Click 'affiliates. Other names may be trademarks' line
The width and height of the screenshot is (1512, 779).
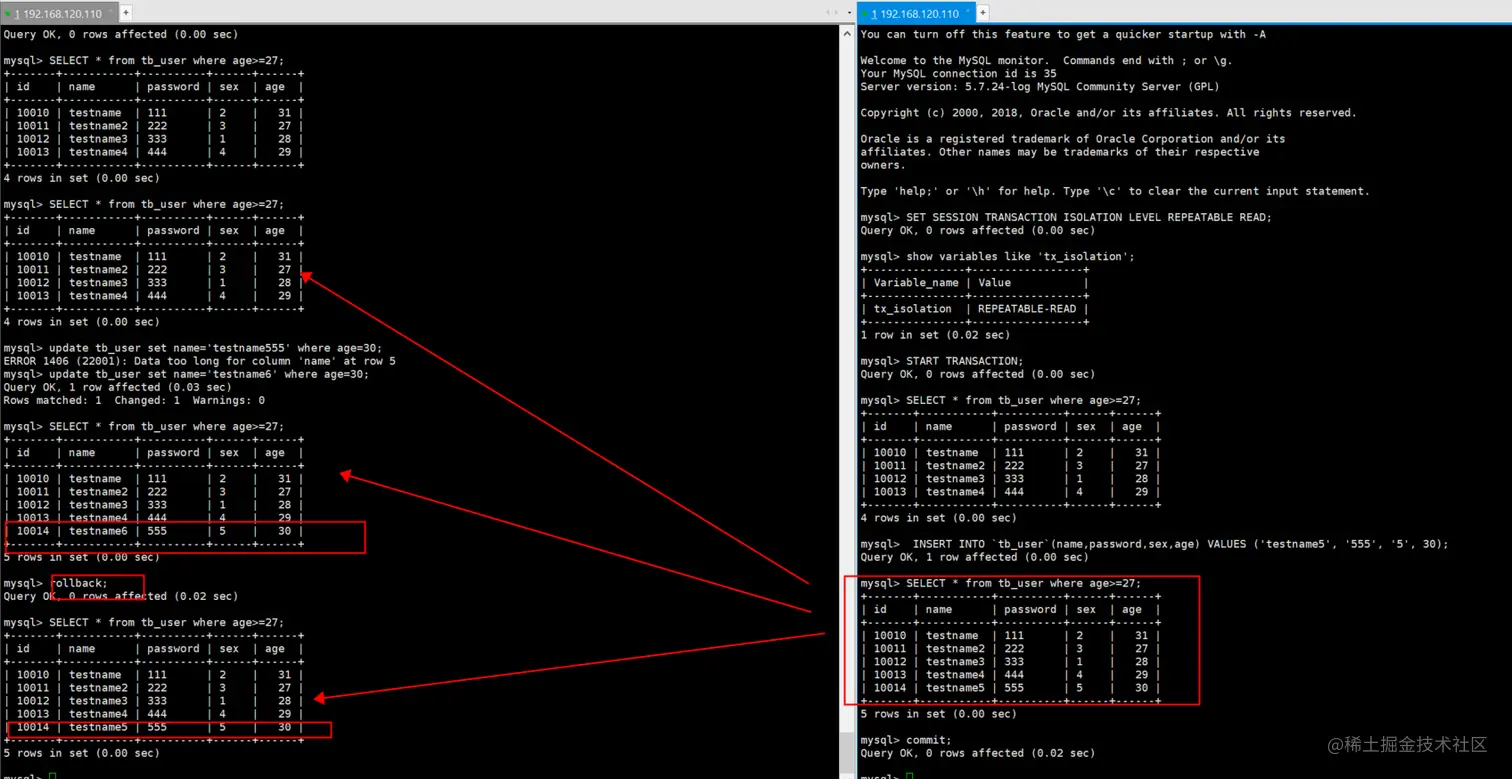click(x=1060, y=152)
